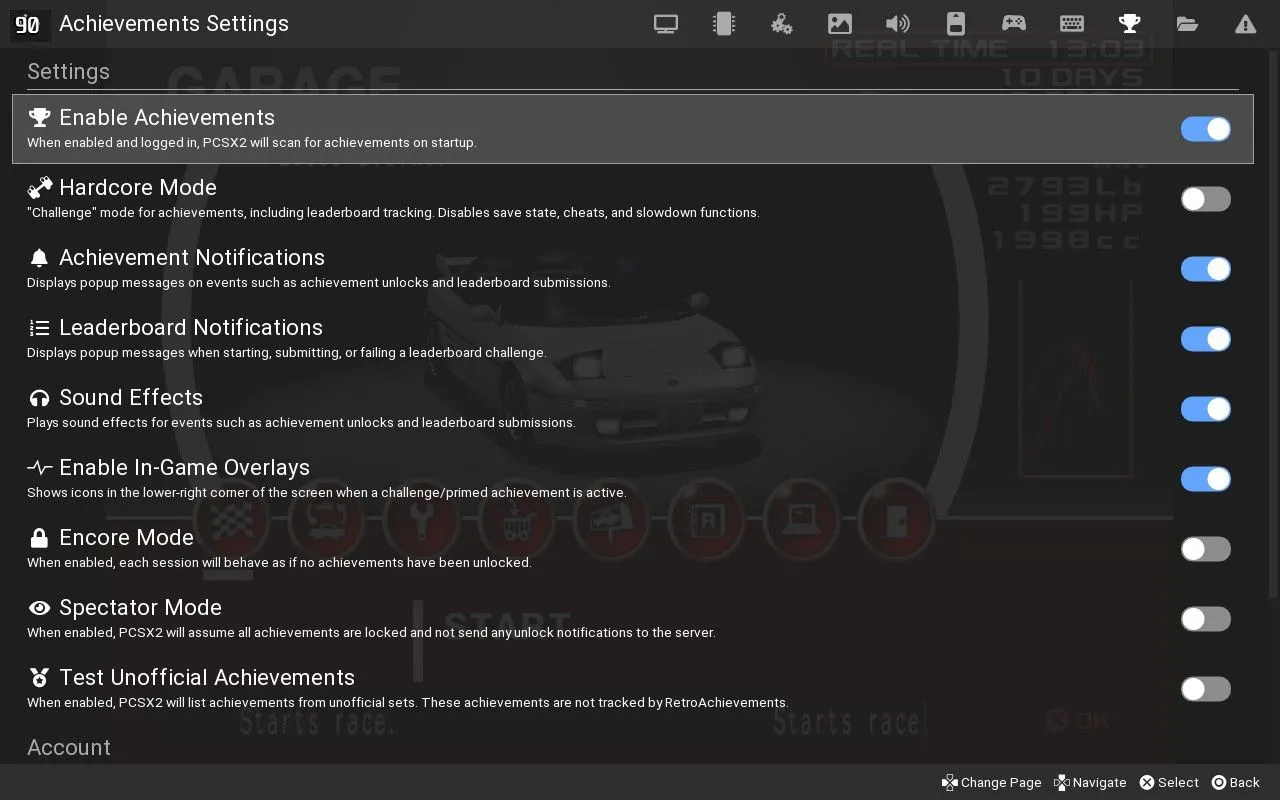Open Advanced settings warning triangle icon

[1246, 24]
